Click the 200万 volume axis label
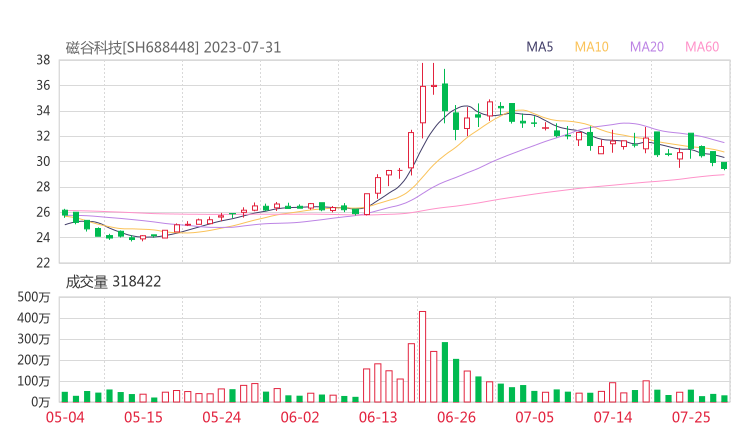Screen dimensions: 740x440 pyautogui.click(x=34, y=360)
